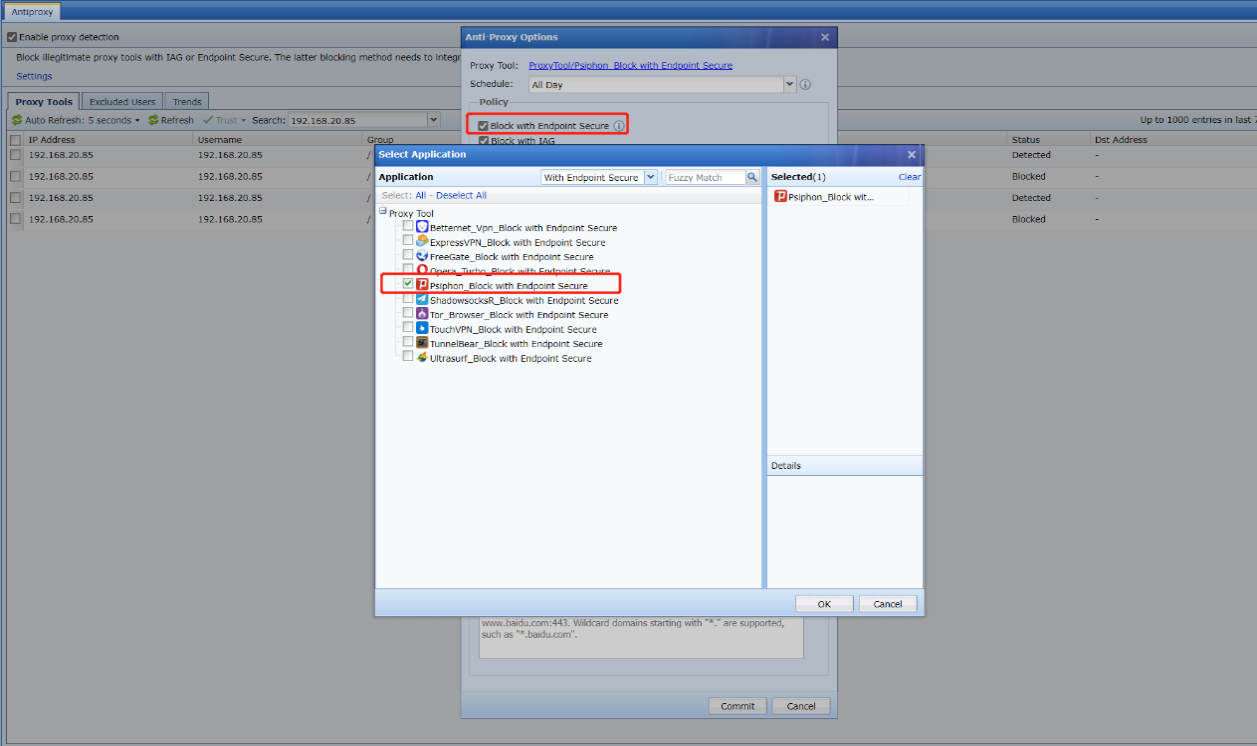
Task: Click the ShadowsocksR app icon
Action: [422, 300]
